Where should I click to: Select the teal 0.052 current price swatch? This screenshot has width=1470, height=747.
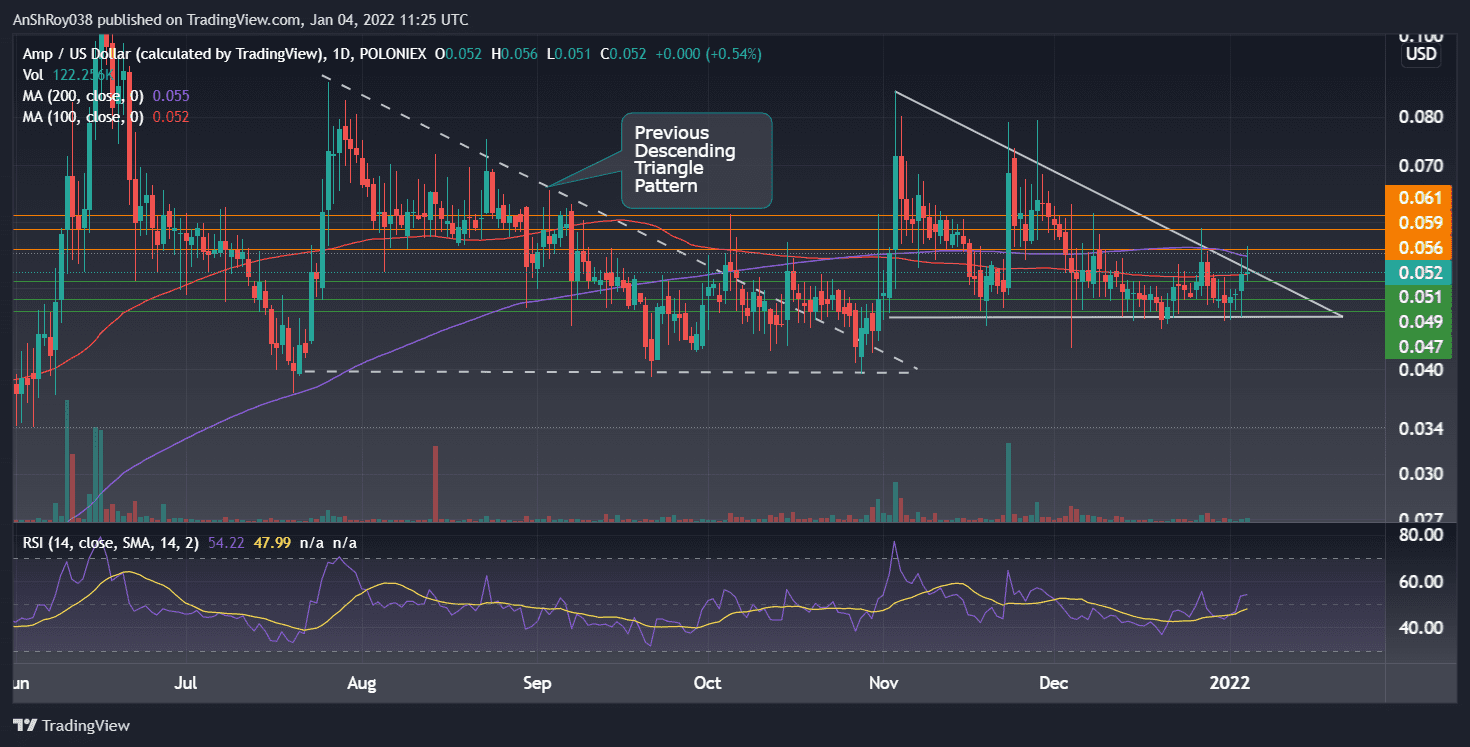[1420, 272]
